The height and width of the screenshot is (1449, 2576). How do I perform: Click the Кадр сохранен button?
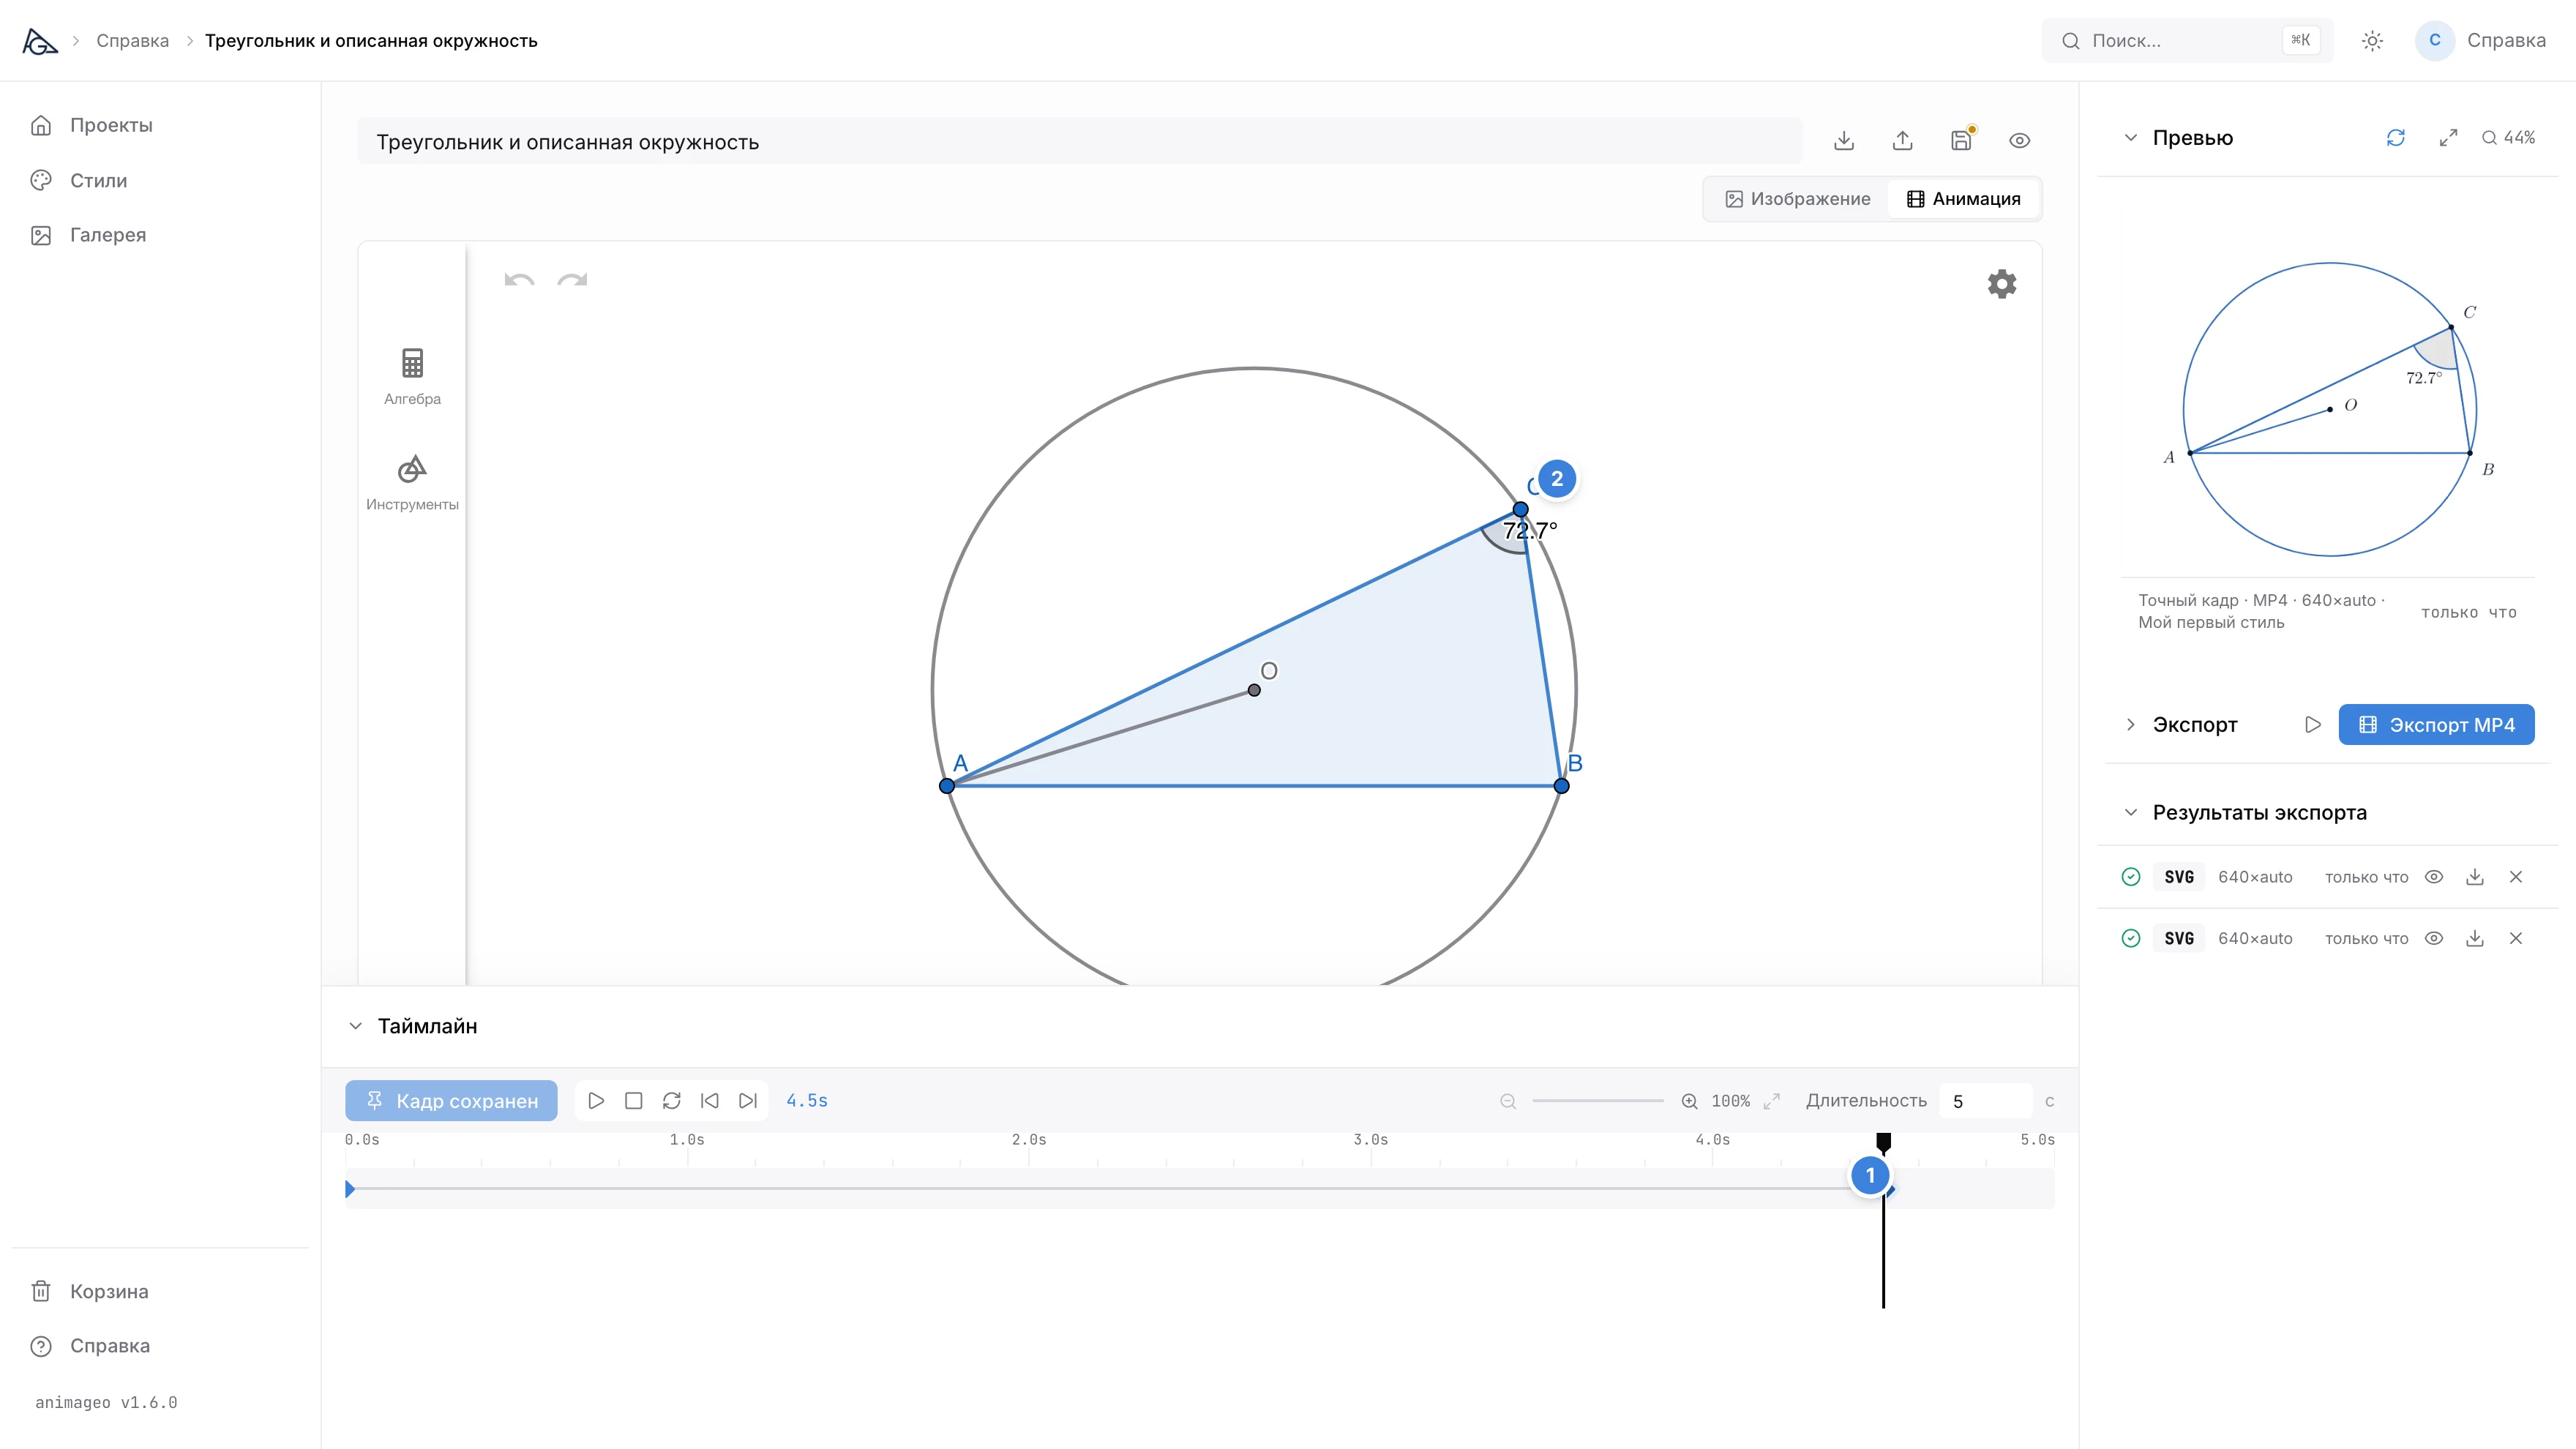(x=451, y=1100)
